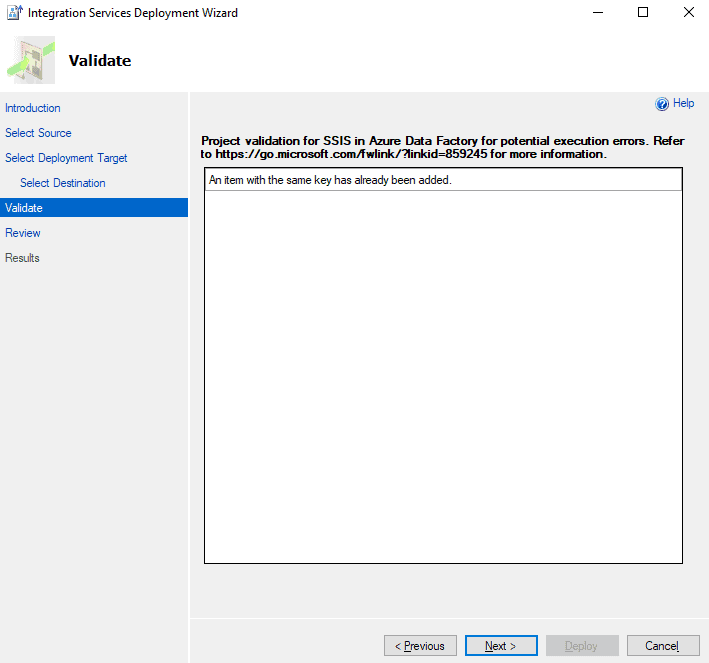Maximize the Deployment Wizard window
The height and width of the screenshot is (663, 709).
click(643, 12)
